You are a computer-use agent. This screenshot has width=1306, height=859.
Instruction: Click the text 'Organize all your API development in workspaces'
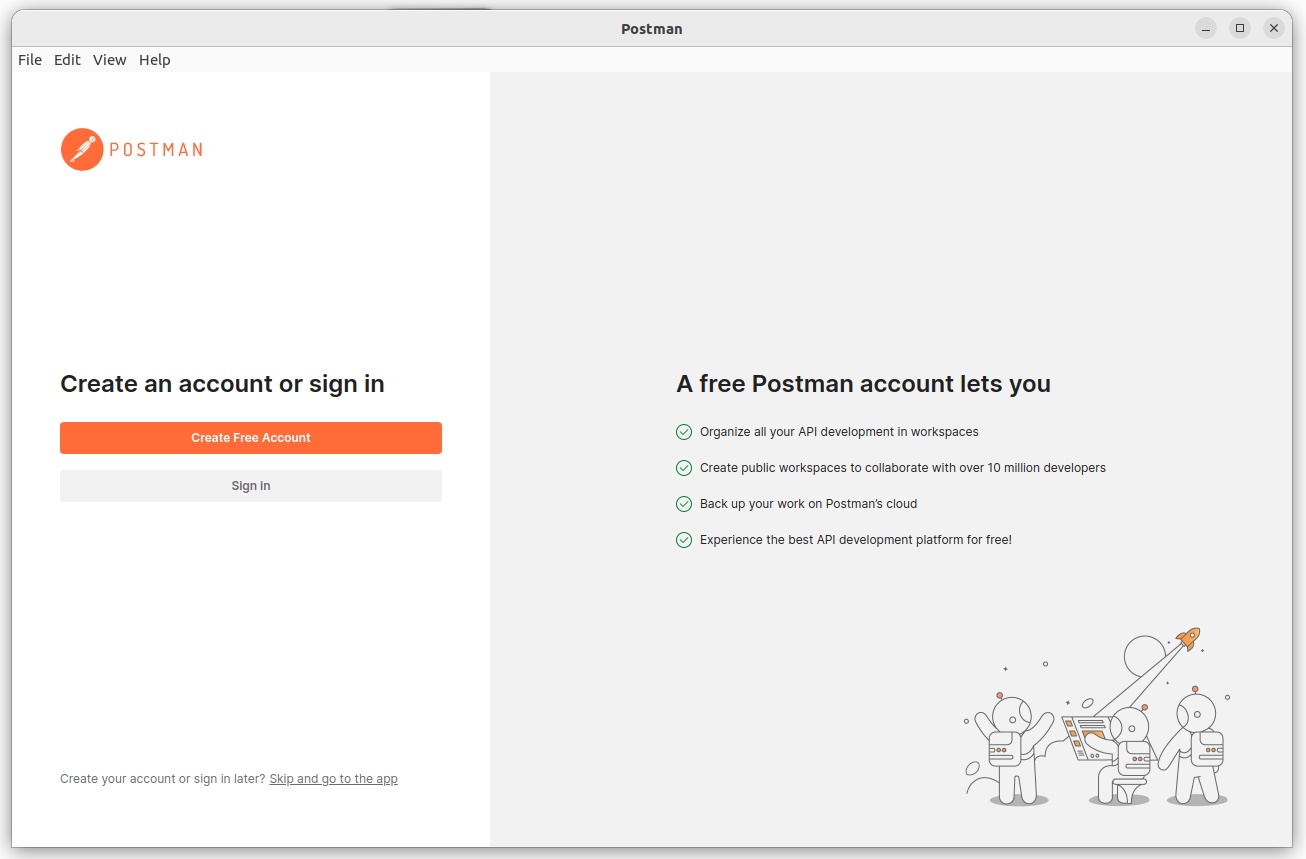[x=839, y=432]
